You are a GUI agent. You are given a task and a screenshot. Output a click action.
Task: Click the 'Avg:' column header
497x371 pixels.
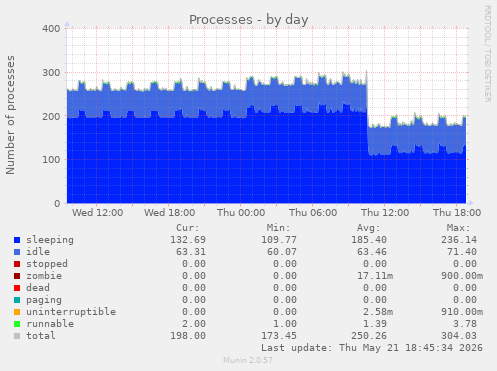coord(368,228)
